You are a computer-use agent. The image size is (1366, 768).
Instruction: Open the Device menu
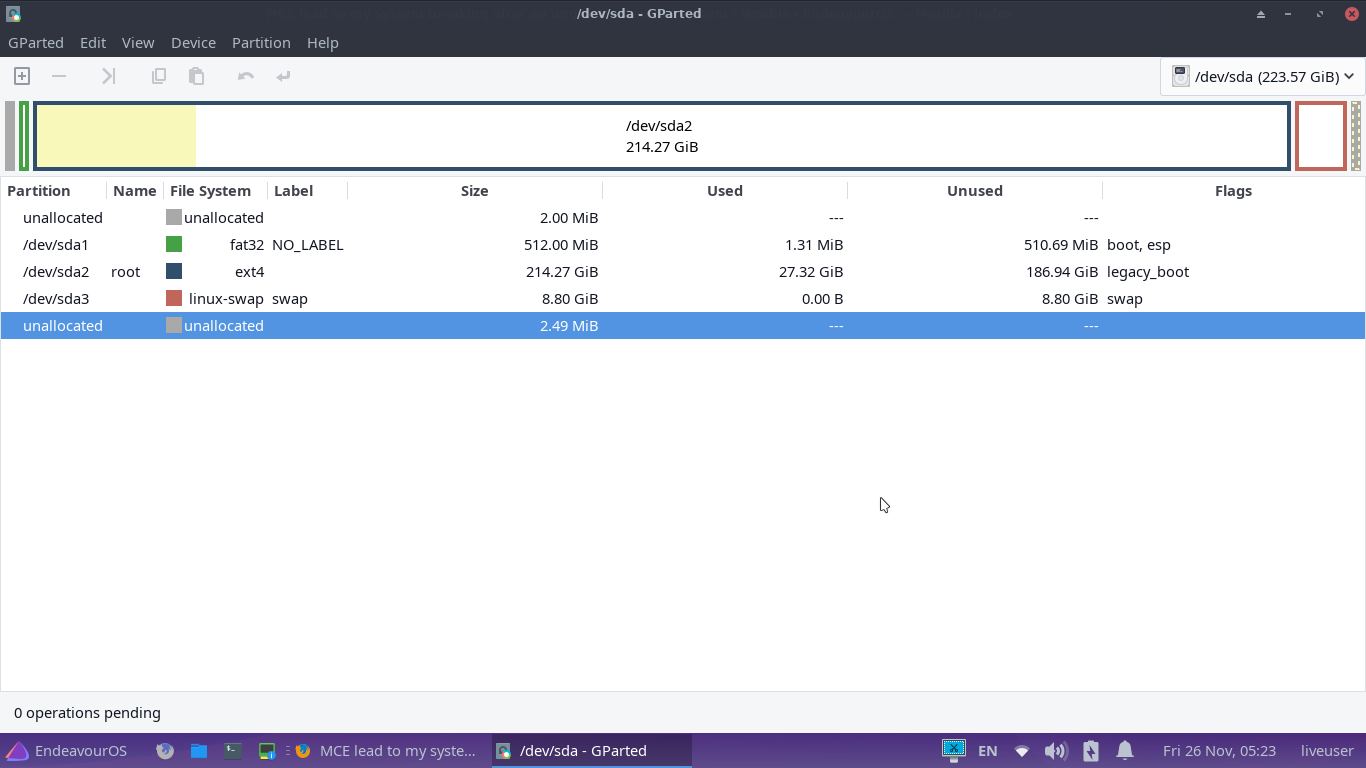click(193, 43)
